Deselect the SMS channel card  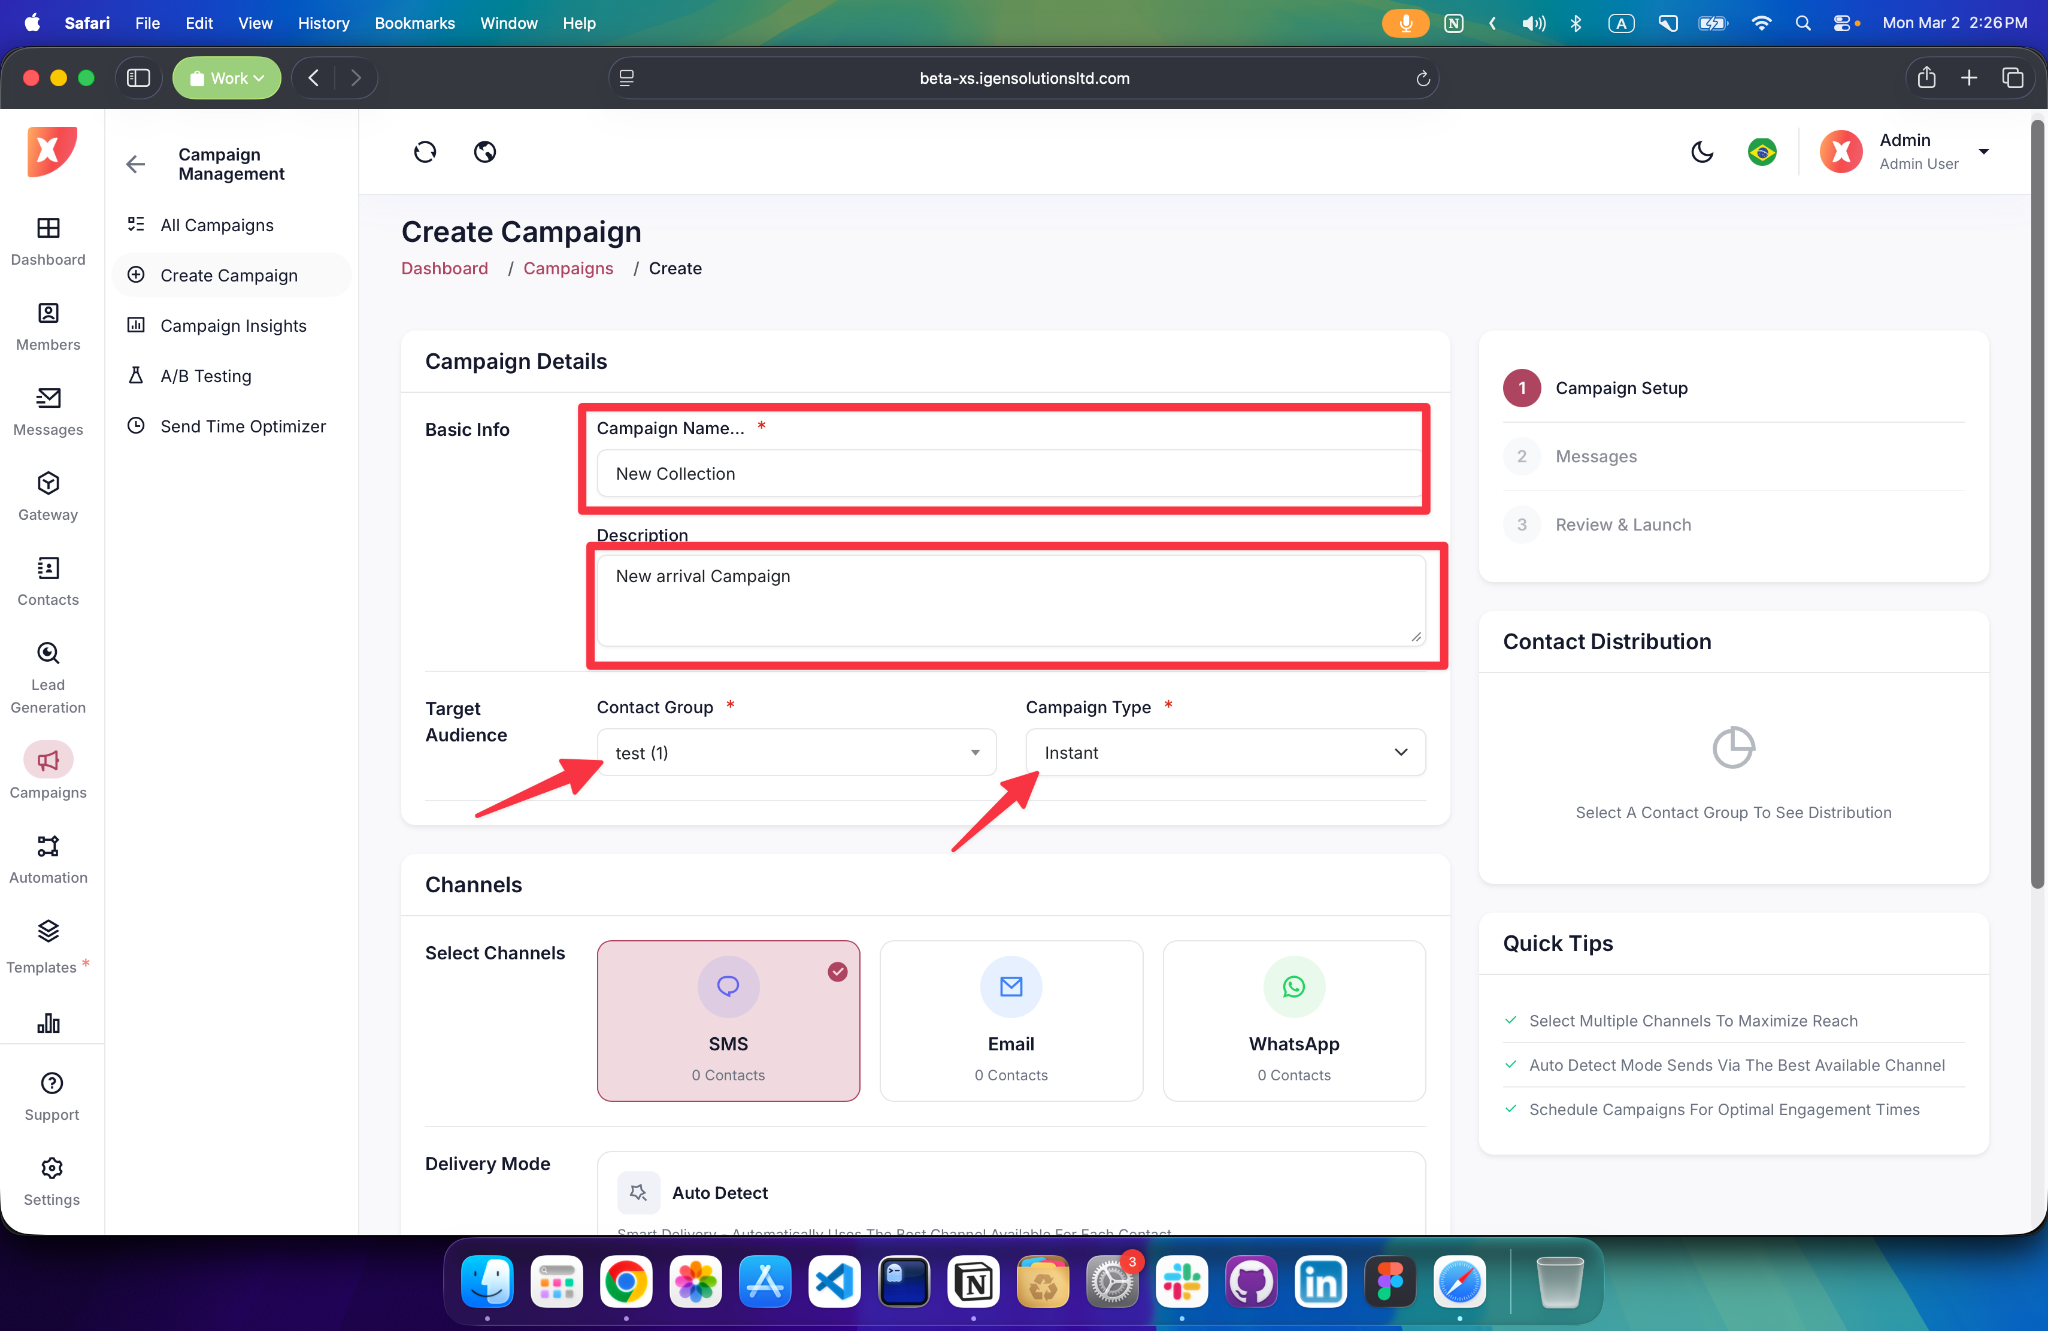click(x=728, y=1020)
